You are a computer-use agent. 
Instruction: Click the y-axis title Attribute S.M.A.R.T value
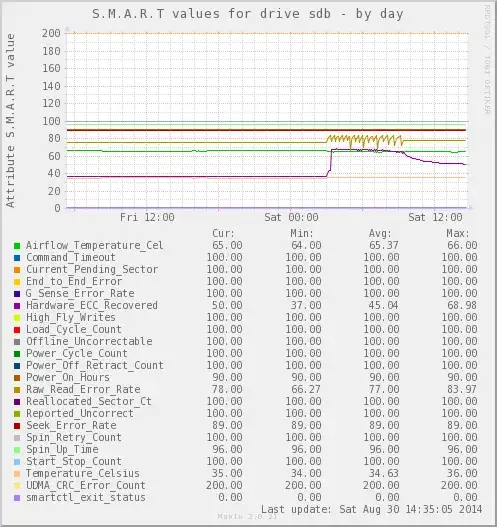click(10, 120)
